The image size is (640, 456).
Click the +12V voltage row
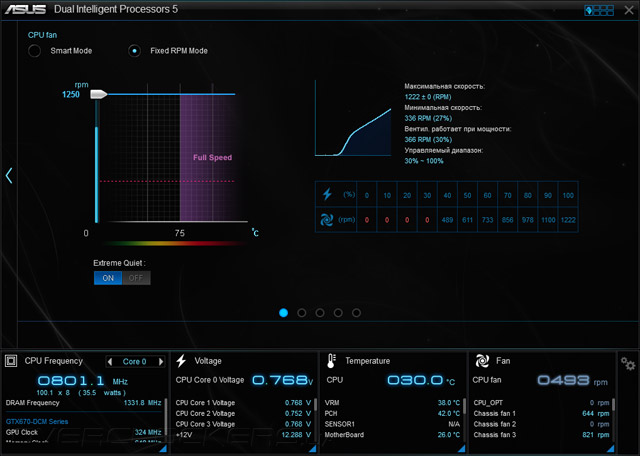click(243, 435)
